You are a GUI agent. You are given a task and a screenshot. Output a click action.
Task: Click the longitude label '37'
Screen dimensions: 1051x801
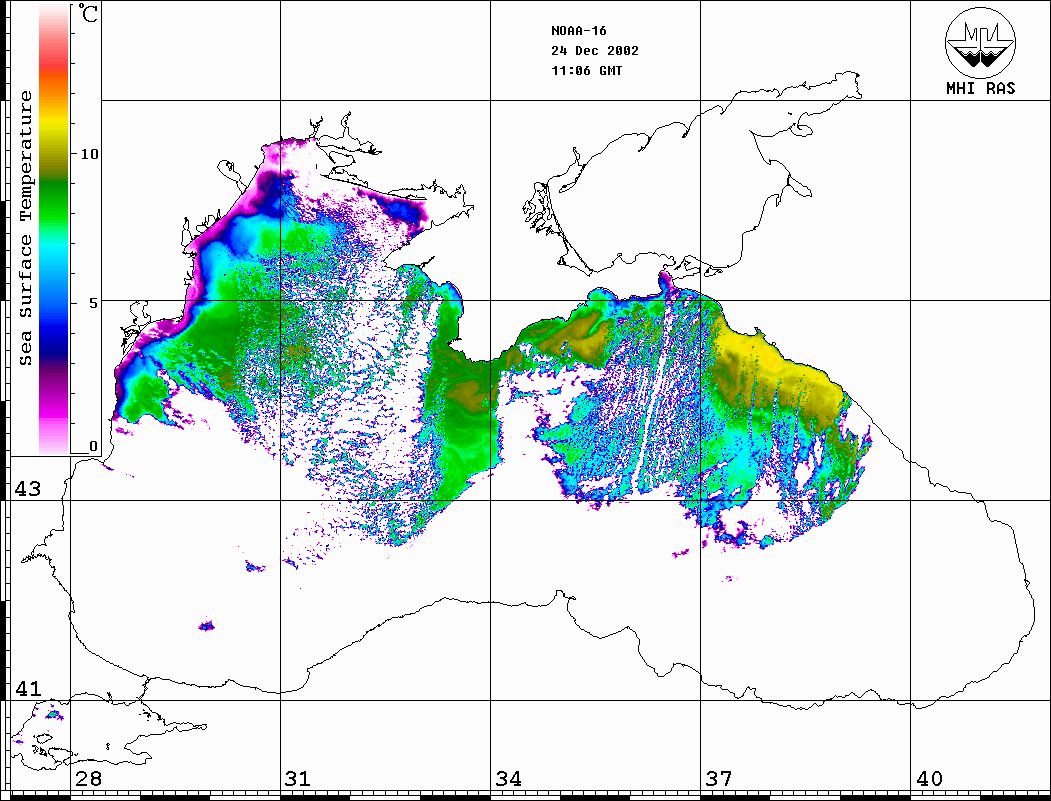tap(719, 778)
